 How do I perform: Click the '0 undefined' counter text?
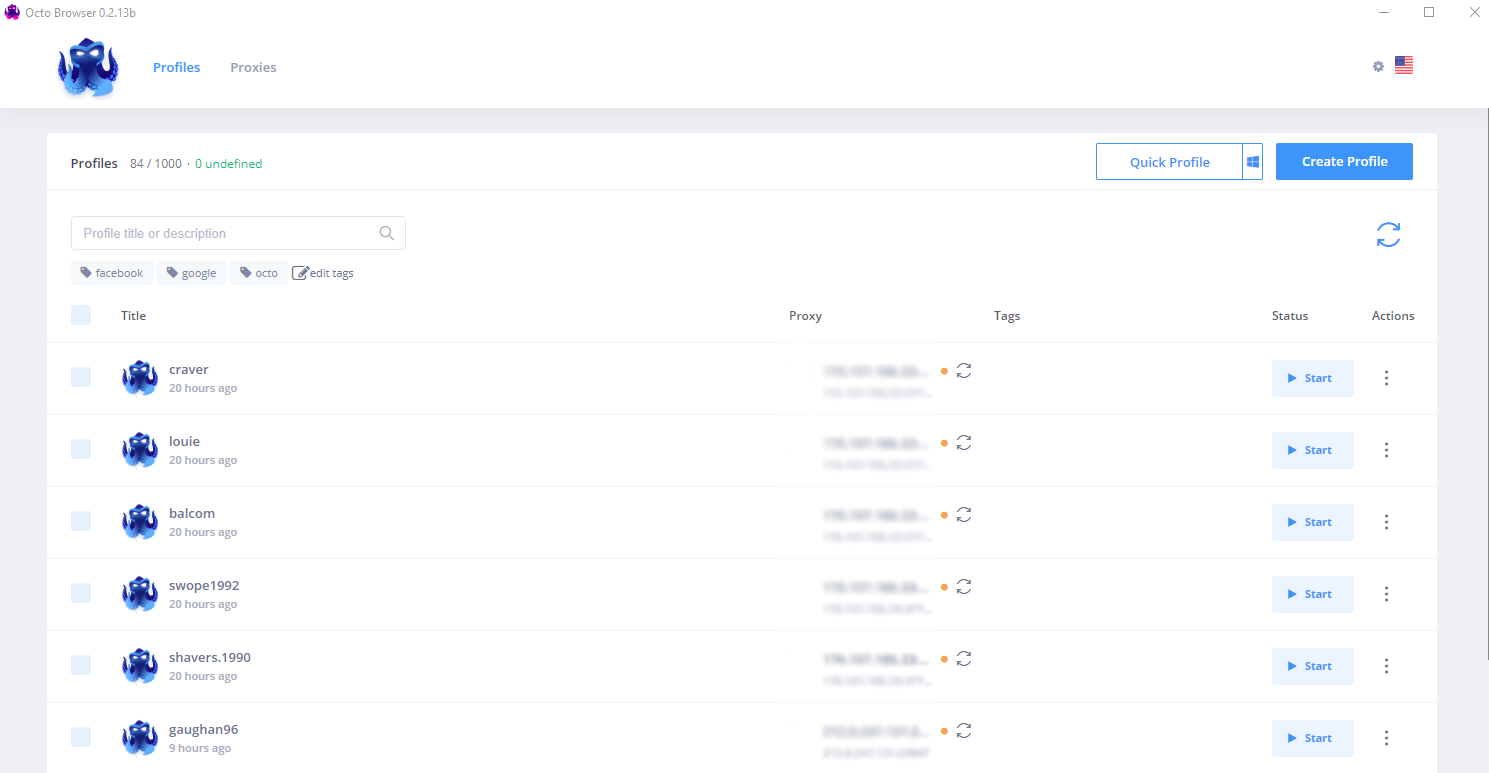(228, 163)
